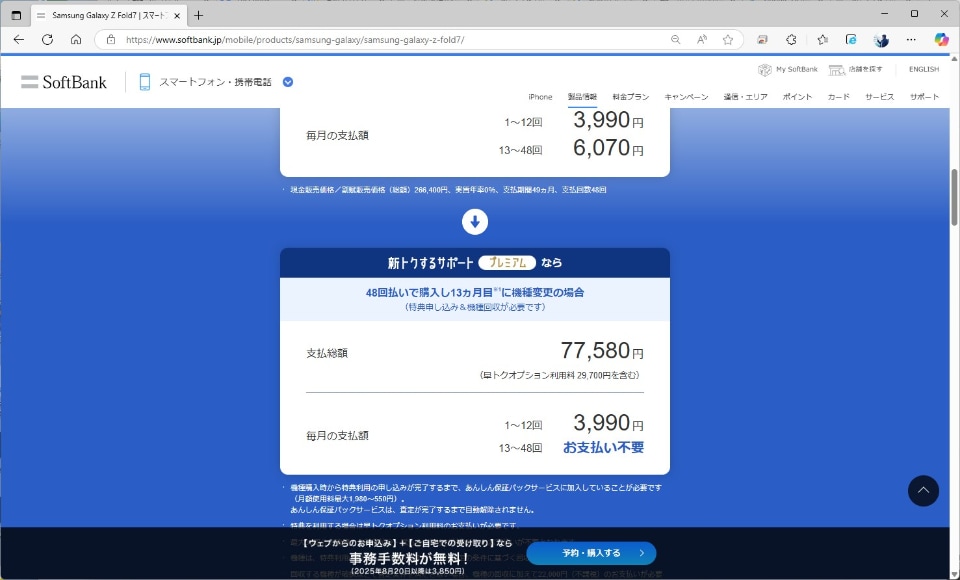Reload the page with refresh icon
This screenshot has width=960, height=580.
[47, 40]
